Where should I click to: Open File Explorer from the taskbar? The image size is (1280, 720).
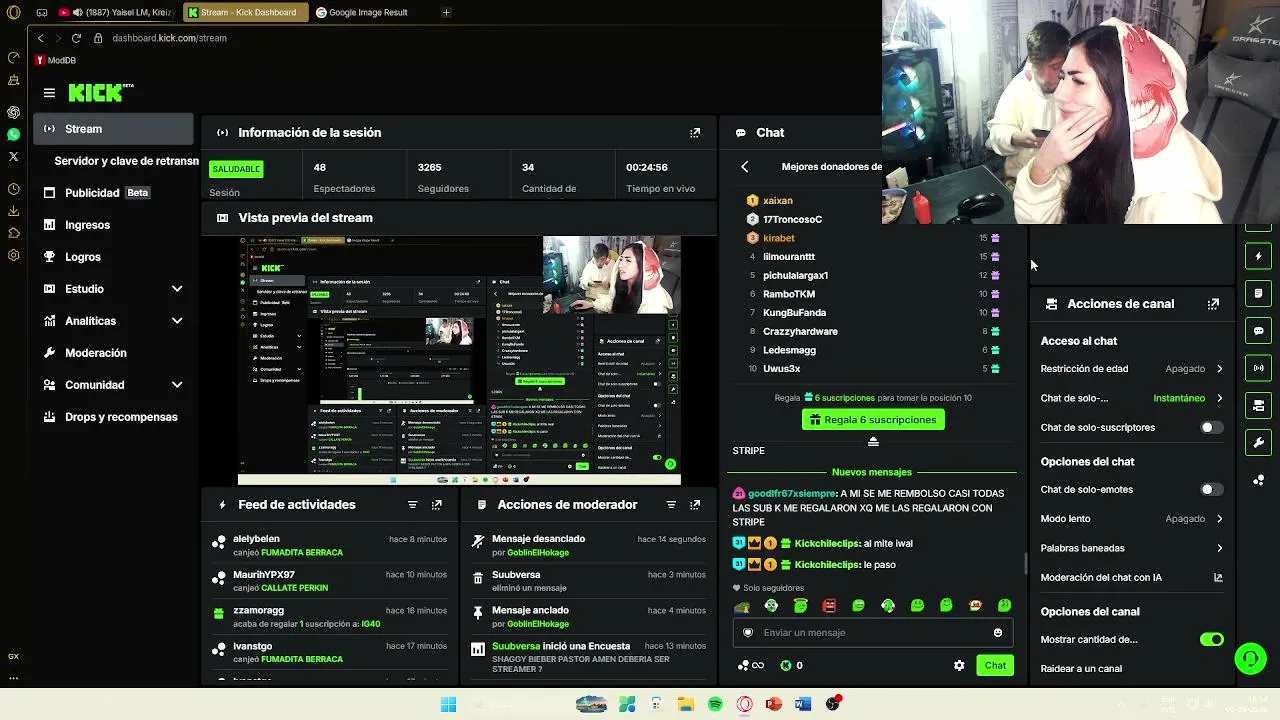click(x=686, y=705)
